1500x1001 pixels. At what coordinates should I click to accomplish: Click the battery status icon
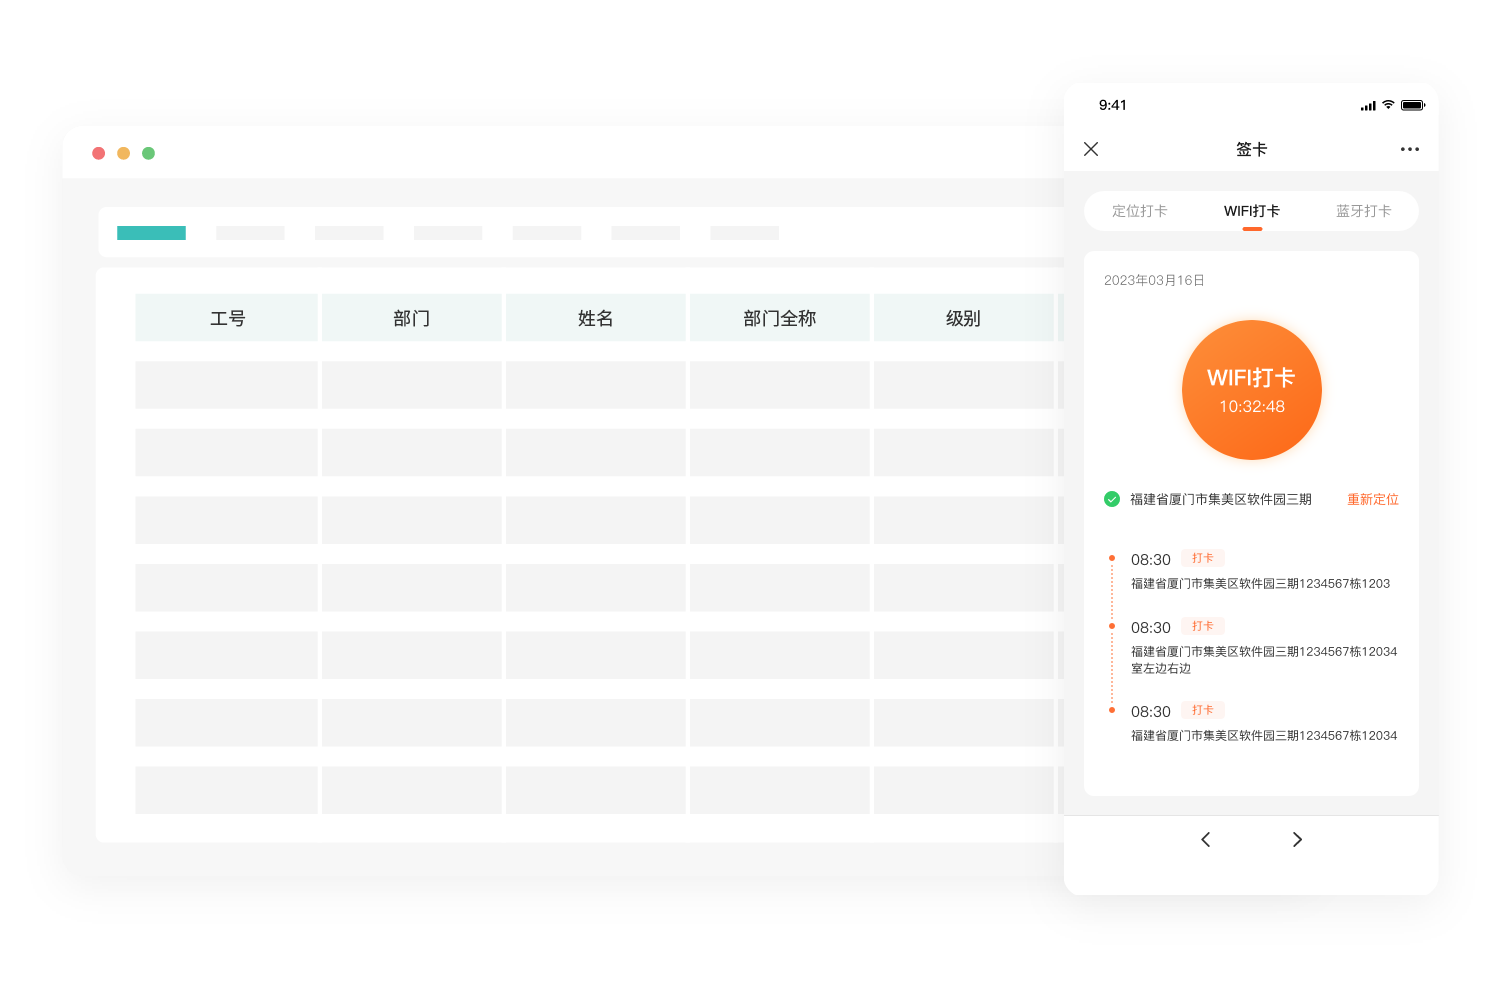coord(1412,105)
